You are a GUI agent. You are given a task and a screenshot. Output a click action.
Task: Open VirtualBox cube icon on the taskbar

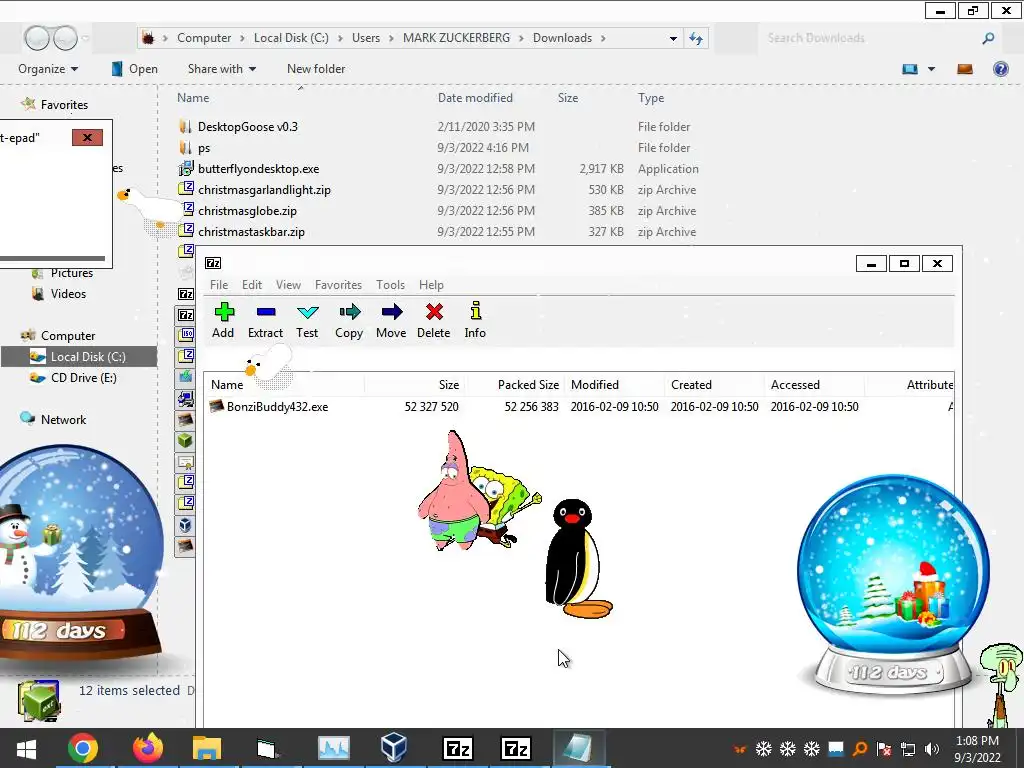[394, 748]
